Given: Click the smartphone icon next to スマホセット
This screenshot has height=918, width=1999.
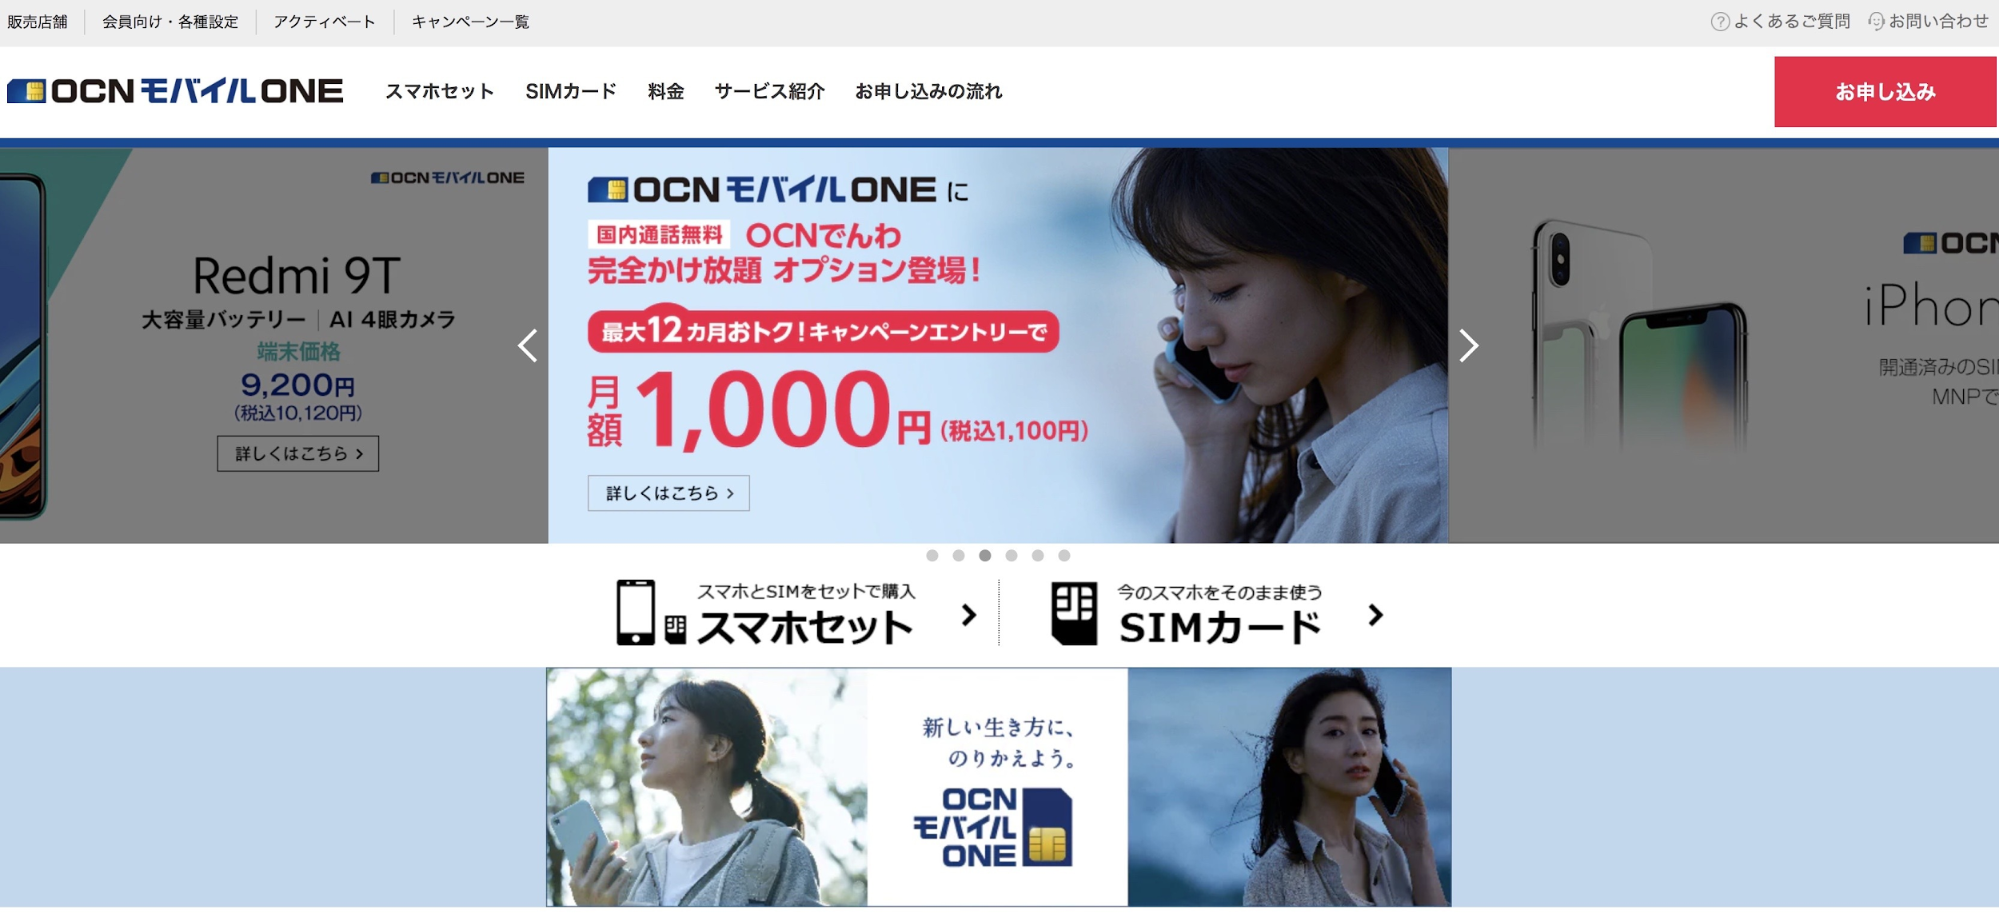Looking at the screenshot, I should pos(635,612).
